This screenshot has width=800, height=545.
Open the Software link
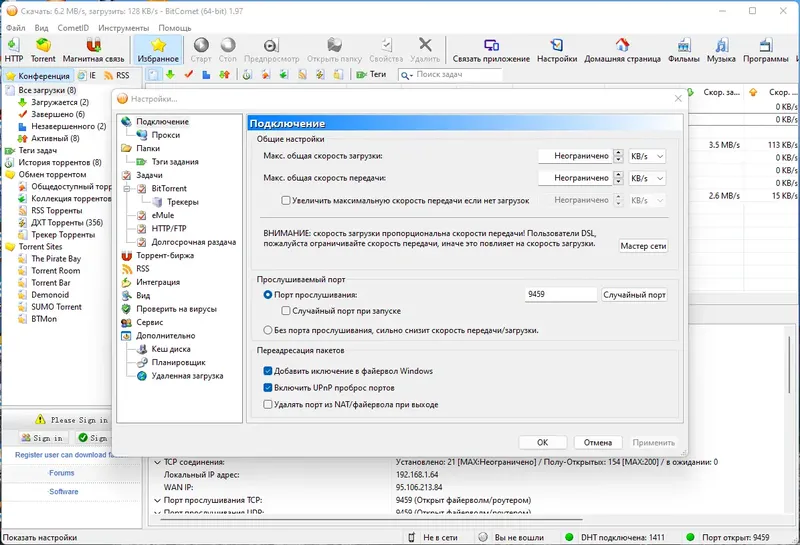(x=64, y=491)
